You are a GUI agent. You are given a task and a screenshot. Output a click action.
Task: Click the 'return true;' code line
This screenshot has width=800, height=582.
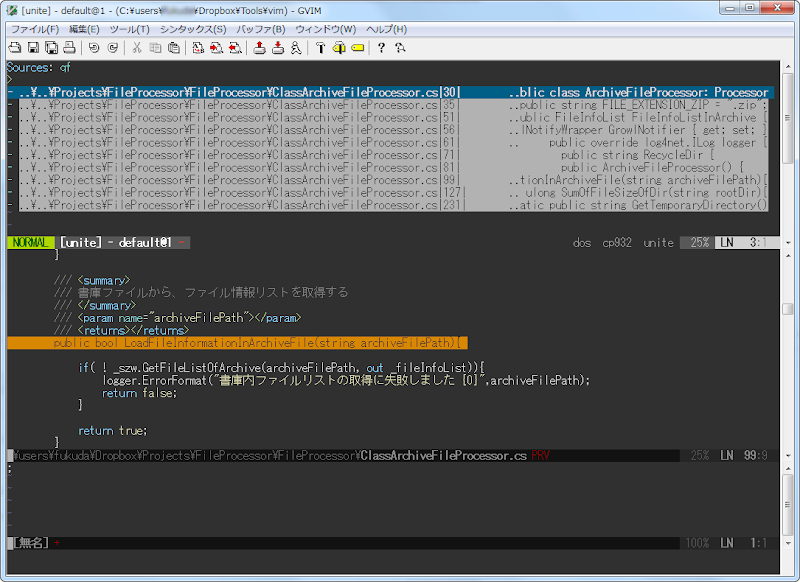113,431
